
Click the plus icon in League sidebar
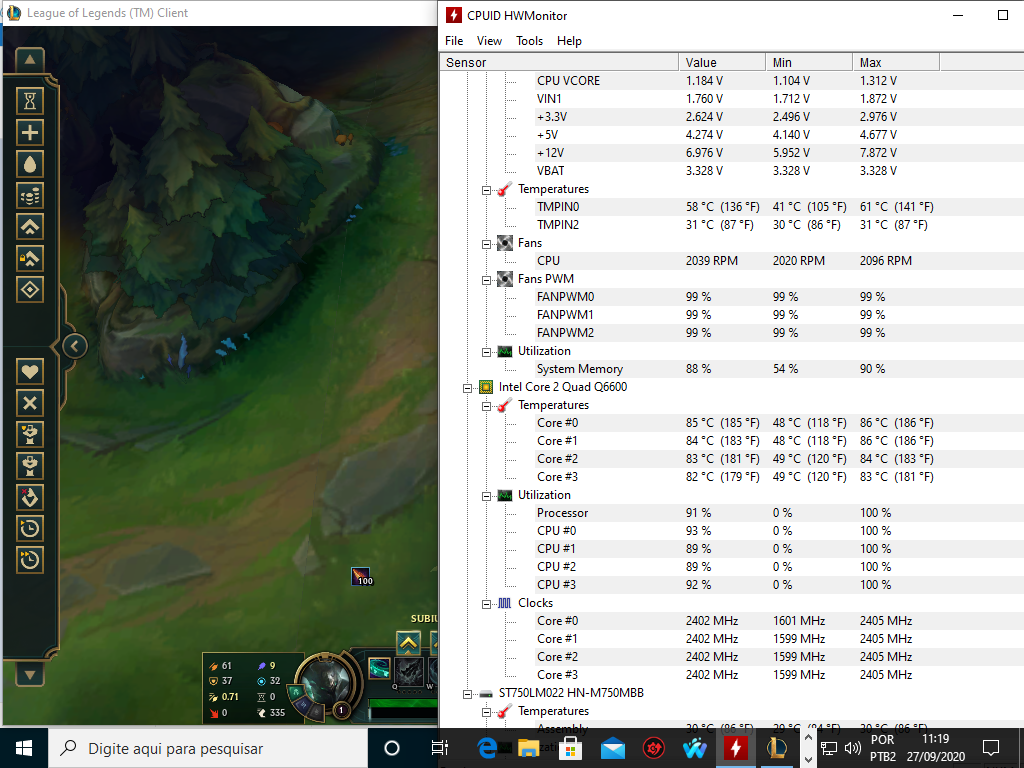[x=30, y=133]
